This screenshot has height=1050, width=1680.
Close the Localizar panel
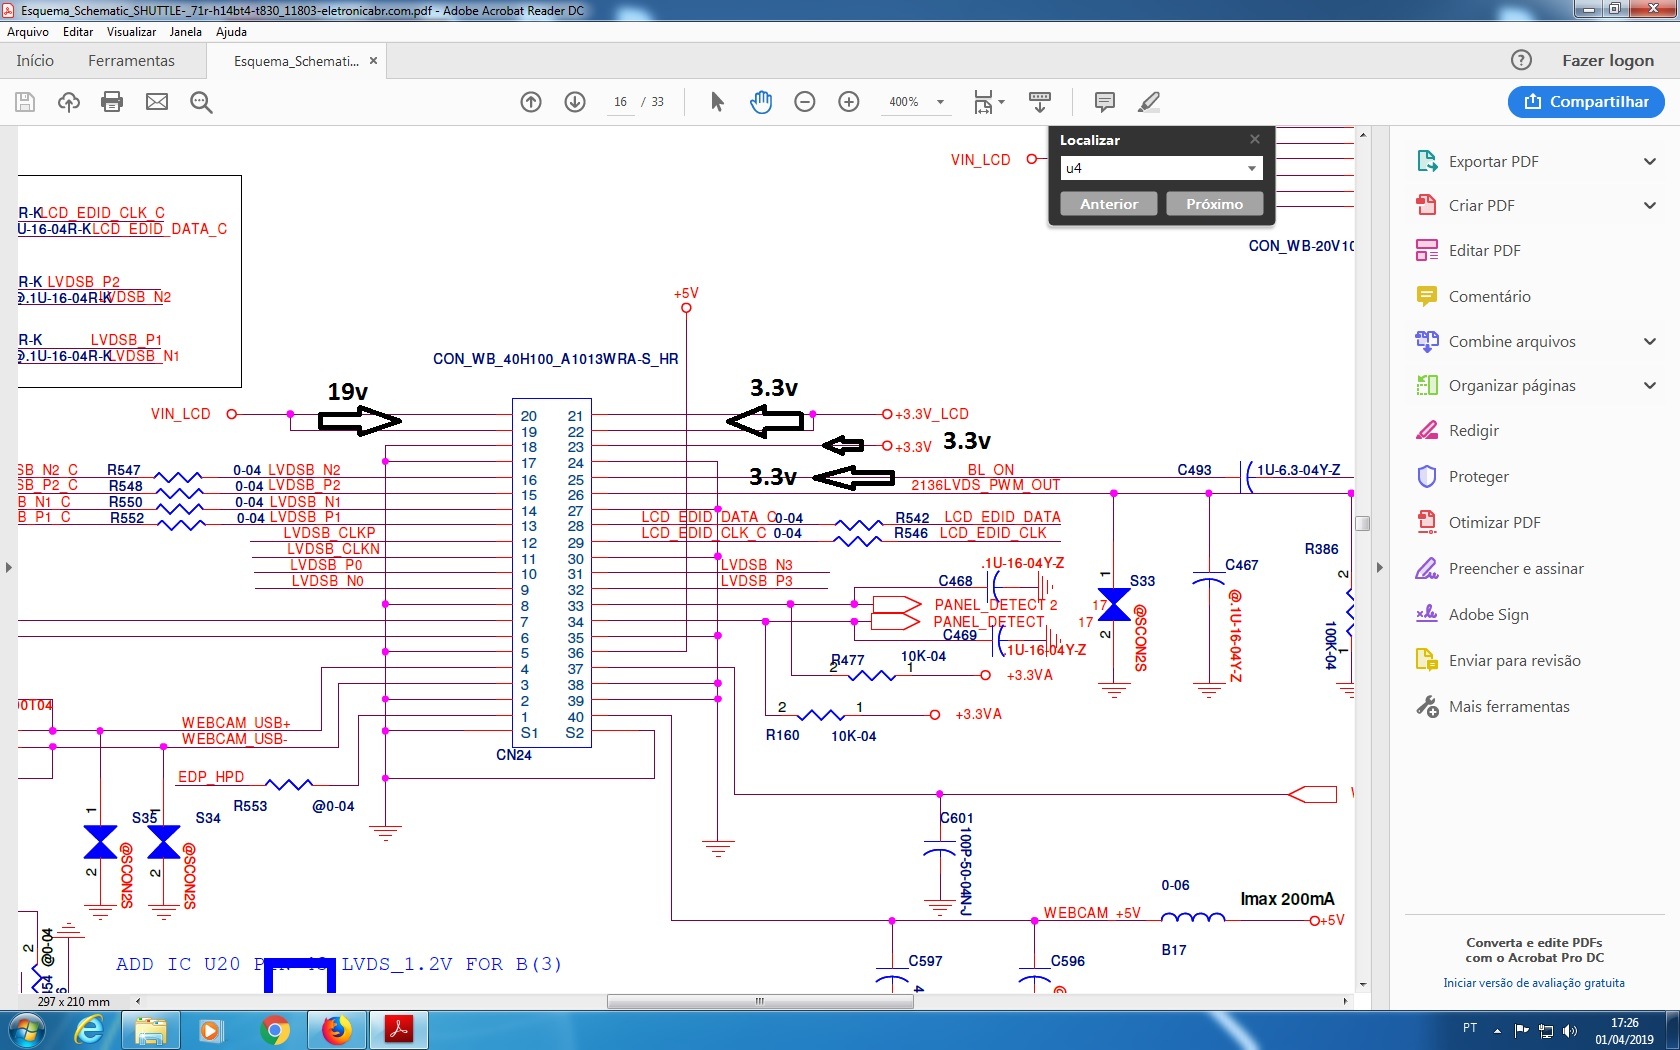(1255, 139)
